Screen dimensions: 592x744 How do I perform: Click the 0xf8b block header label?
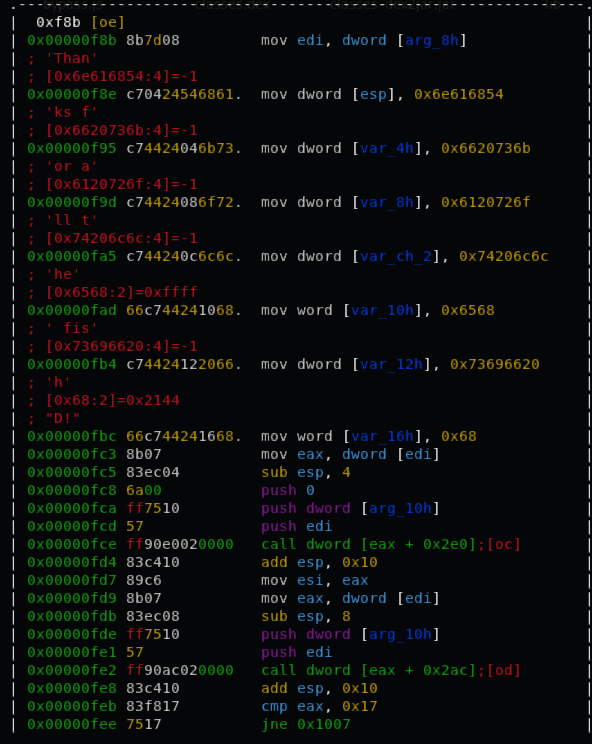(58, 22)
